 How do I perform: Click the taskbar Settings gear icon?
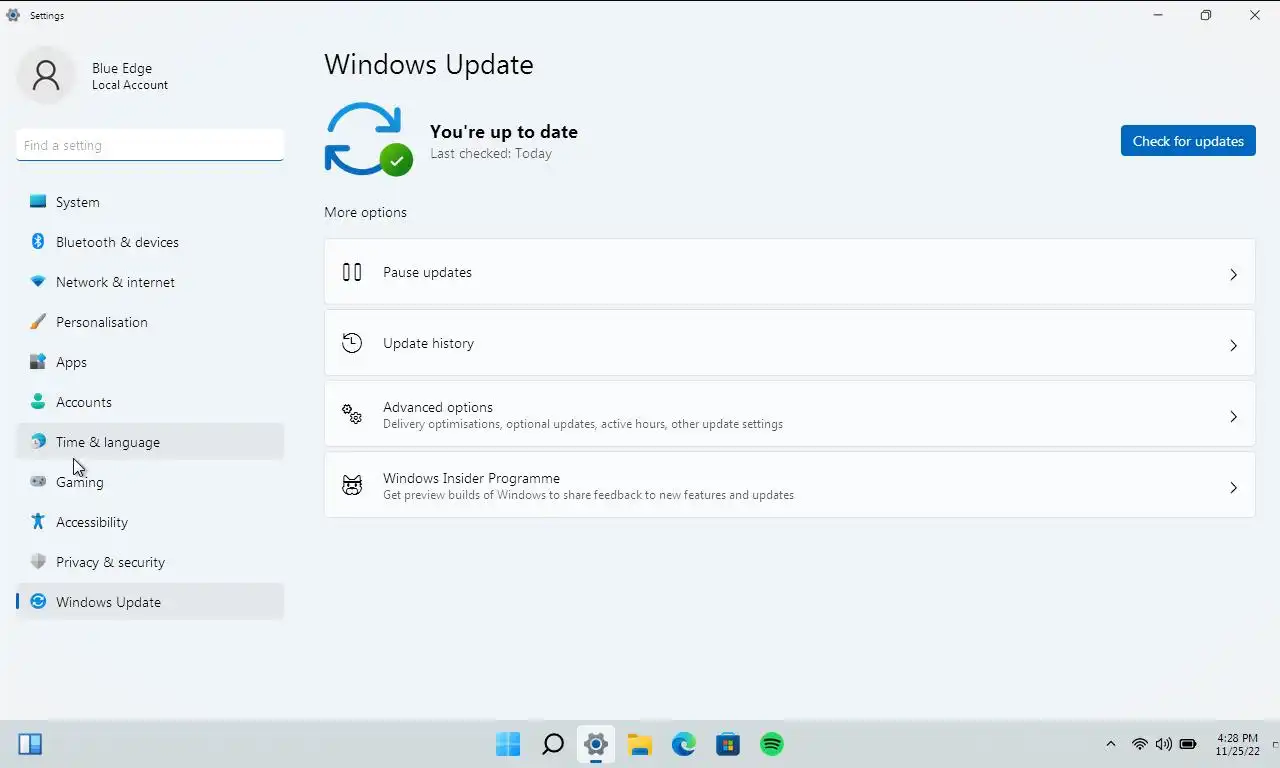[x=596, y=744]
